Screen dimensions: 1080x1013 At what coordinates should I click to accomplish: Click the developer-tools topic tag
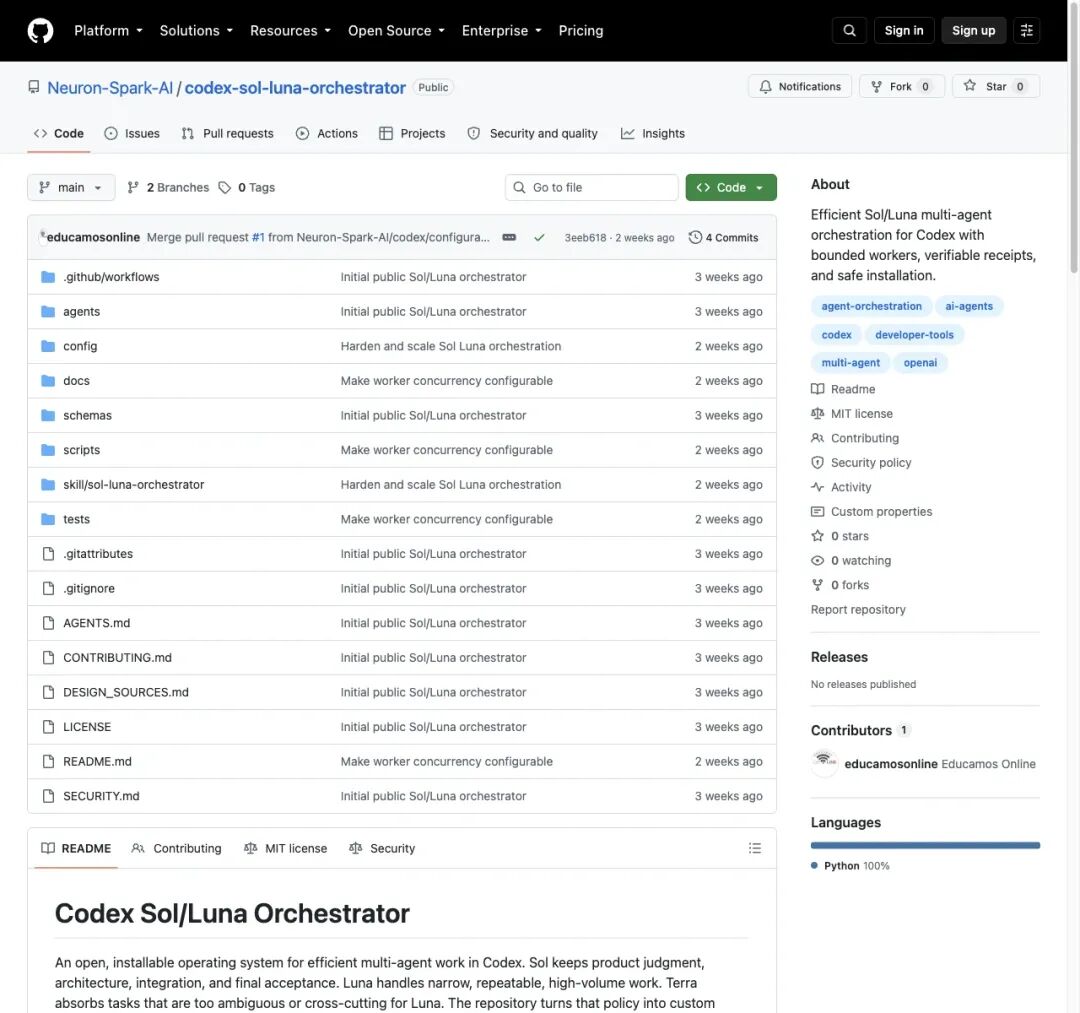[x=914, y=335]
